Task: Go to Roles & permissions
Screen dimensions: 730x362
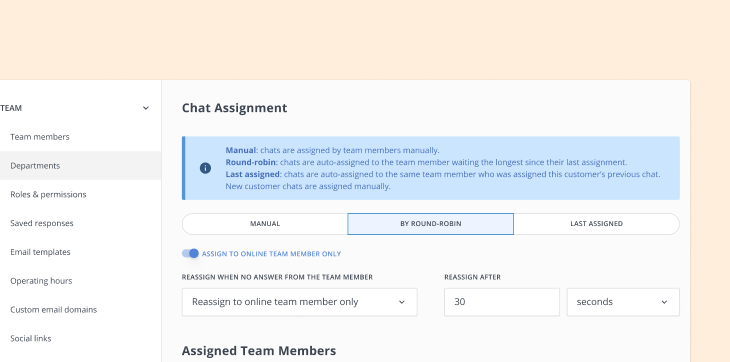Action: 48,194
